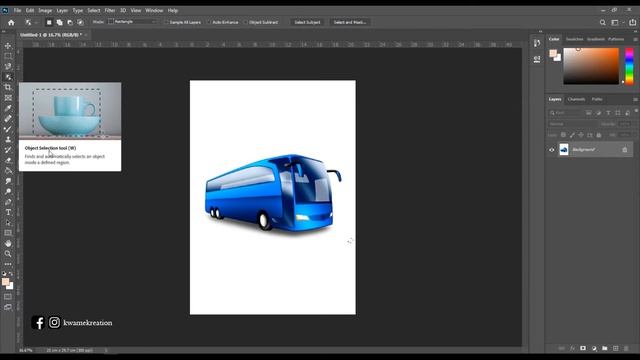Select the Spot Healing Brush tool
This screenshot has width=640, height=360.
click(8, 119)
